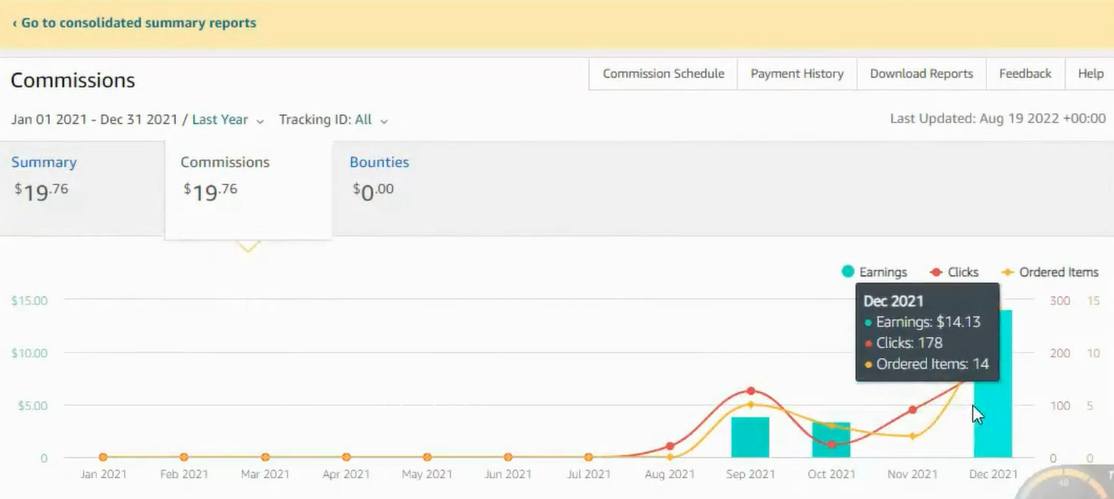The image size is (1114, 499).
Task: Click the Jul 2021 data point
Action: 589,457
